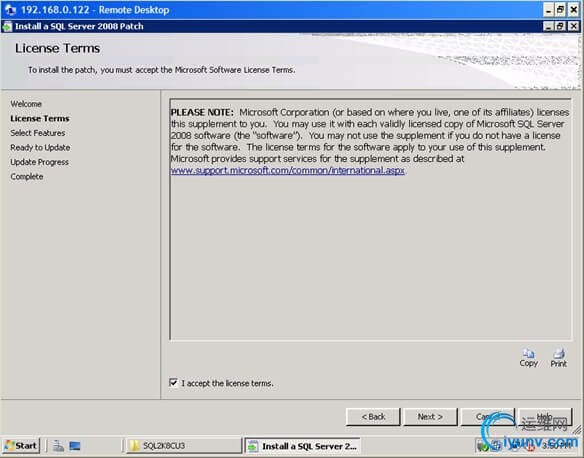Click the Copy icon for license text
The width and height of the screenshot is (584, 458).
(x=529, y=358)
